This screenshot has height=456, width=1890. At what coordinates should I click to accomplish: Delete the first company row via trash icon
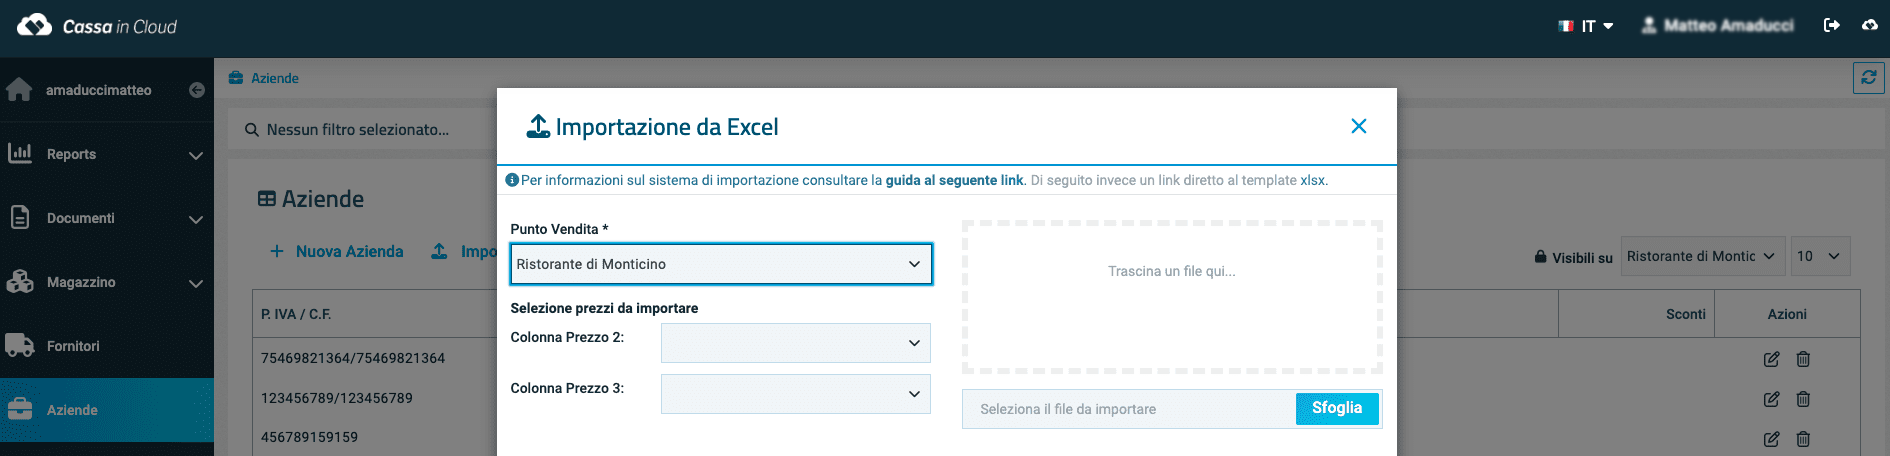click(1803, 359)
